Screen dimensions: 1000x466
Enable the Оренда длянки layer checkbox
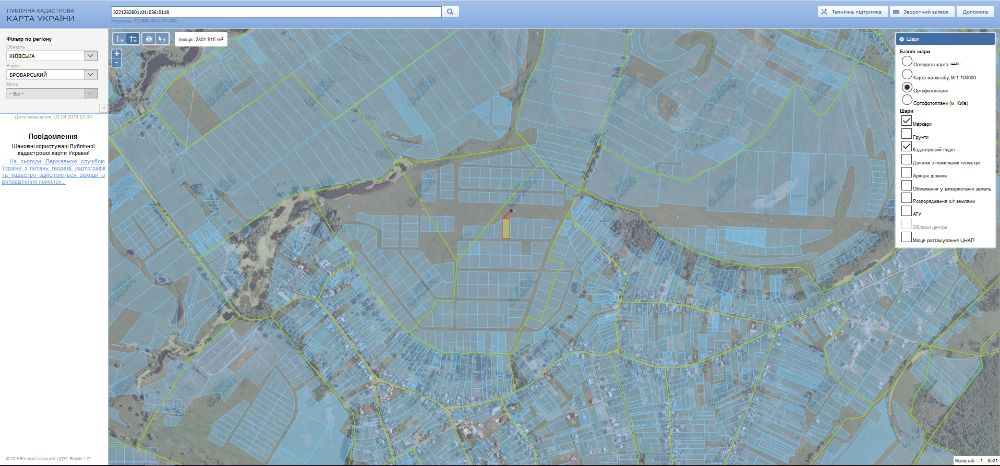coord(906,172)
